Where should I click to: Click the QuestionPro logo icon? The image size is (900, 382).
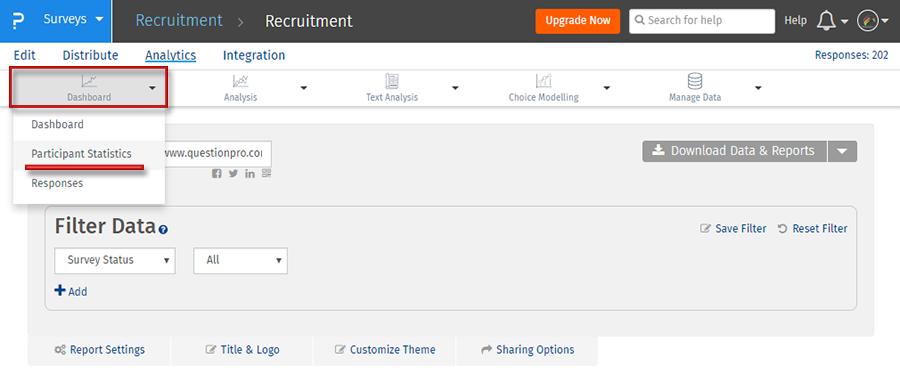18,21
